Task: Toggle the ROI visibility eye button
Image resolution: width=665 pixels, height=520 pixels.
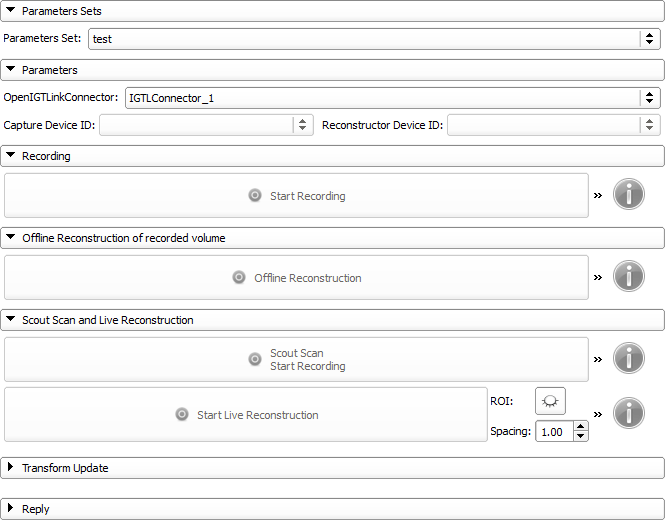Action: [550, 401]
